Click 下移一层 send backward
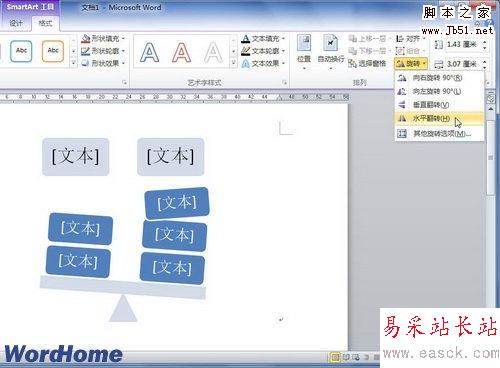The height and width of the screenshot is (368, 500). pyautogui.click(x=369, y=51)
